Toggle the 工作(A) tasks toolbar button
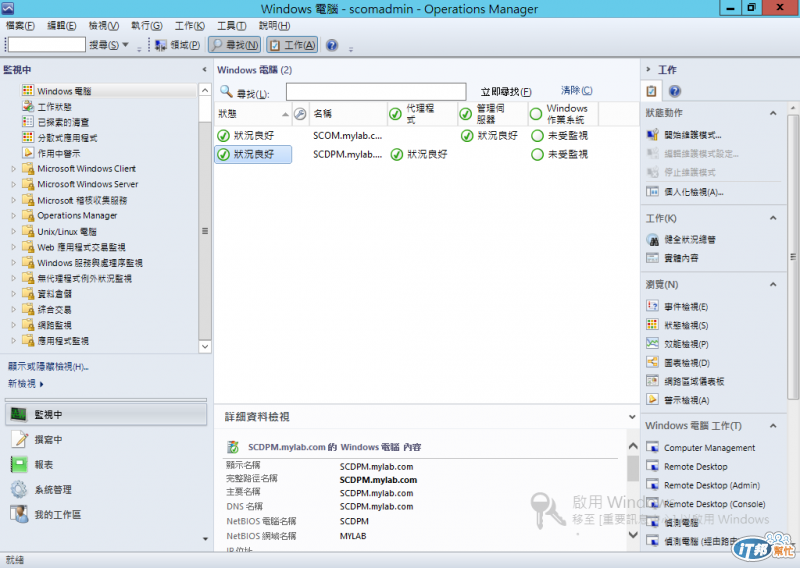This screenshot has width=800, height=568. (x=292, y=45)
